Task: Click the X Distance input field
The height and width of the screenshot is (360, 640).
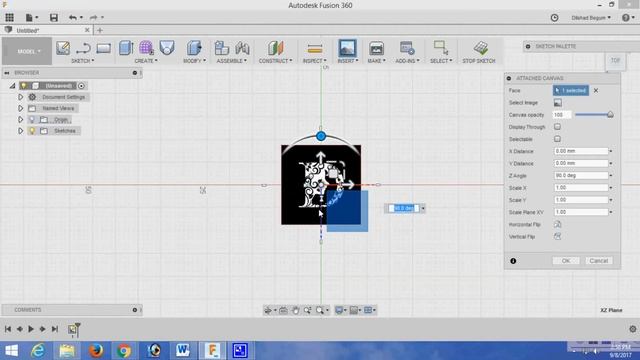Action: click(581, 151)
